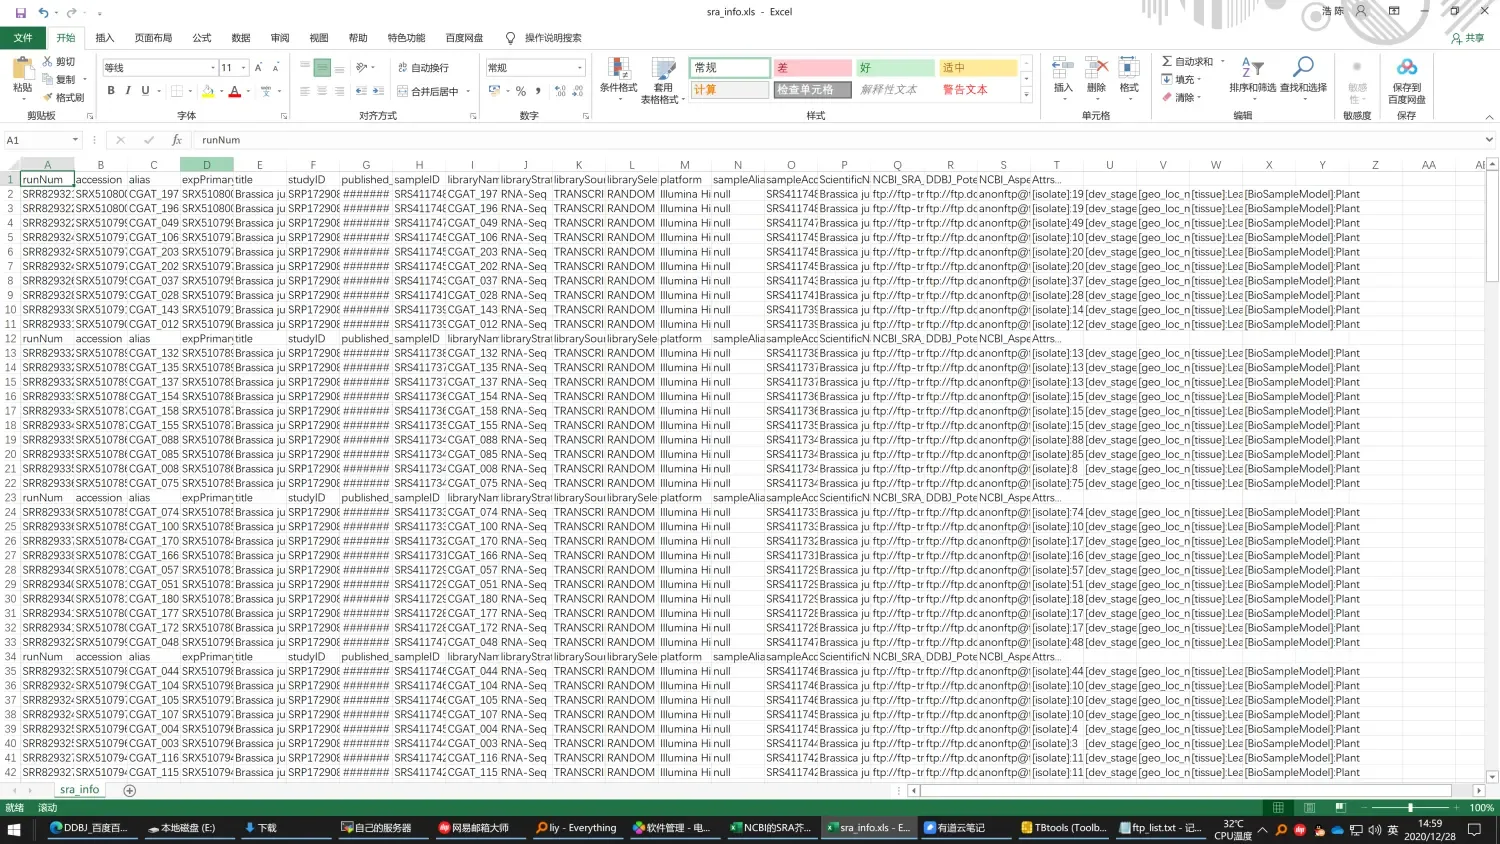
Task: Click the Delete cells (删除) icon
Action: click(x=1096, y=69)
